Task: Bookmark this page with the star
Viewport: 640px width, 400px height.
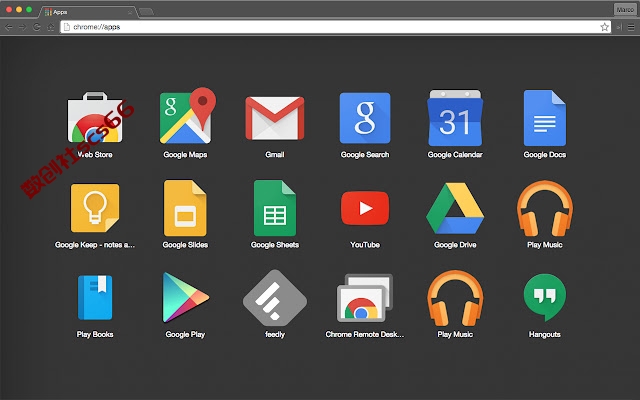Action: tap(604, 27)
